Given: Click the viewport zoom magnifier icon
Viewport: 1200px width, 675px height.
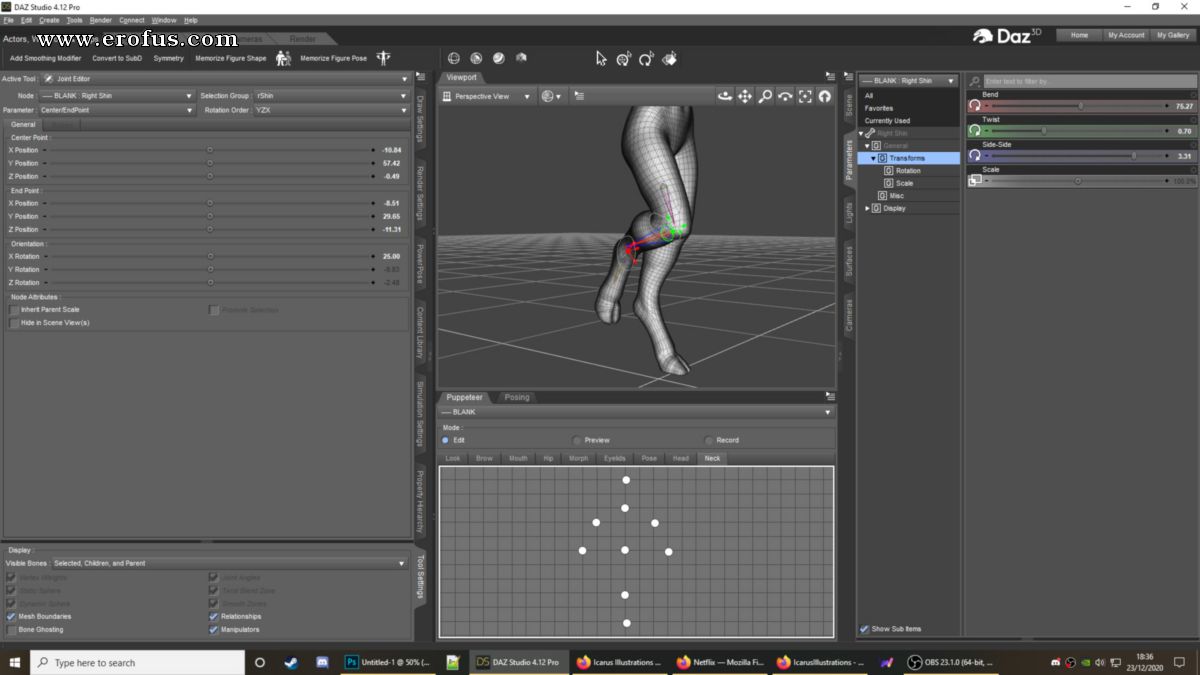Looking at the screenshot, I should (x=765, y=96).
